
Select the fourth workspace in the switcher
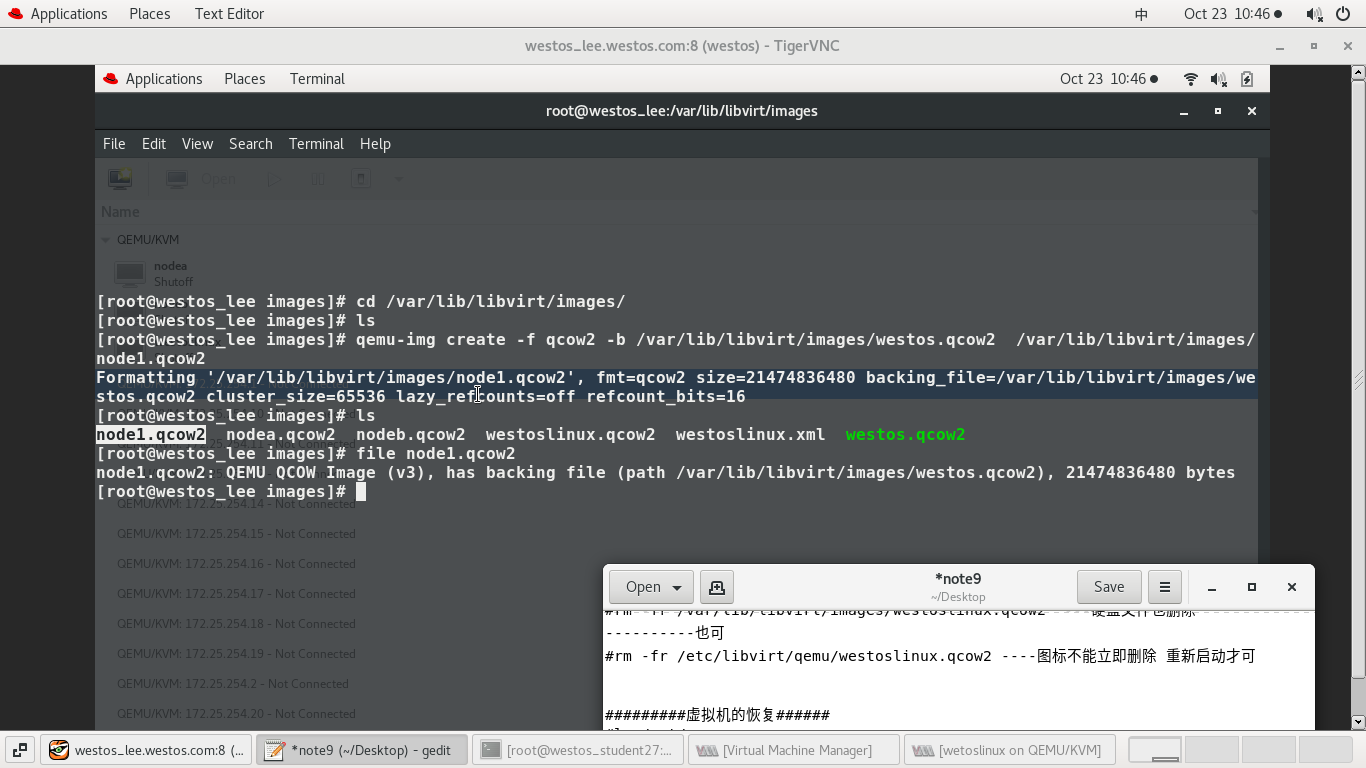1325,750
